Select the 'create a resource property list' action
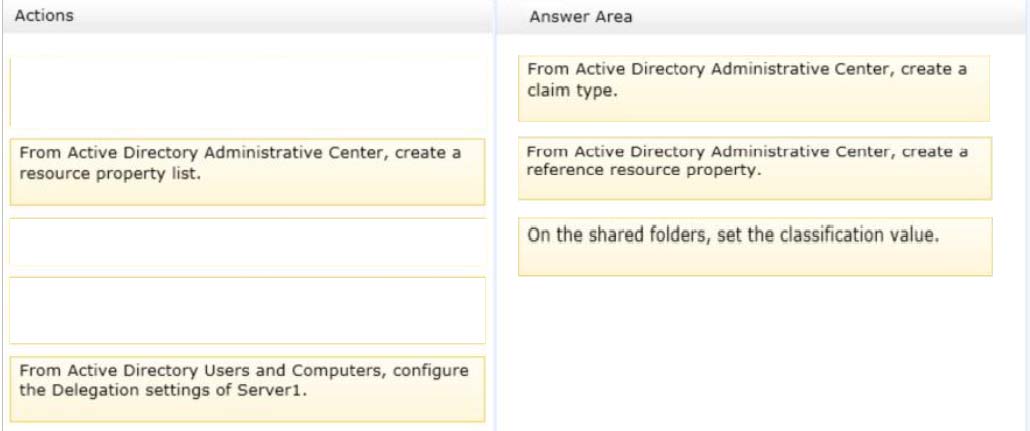The width and height of the screenshot is (1030, 431). 248,171
